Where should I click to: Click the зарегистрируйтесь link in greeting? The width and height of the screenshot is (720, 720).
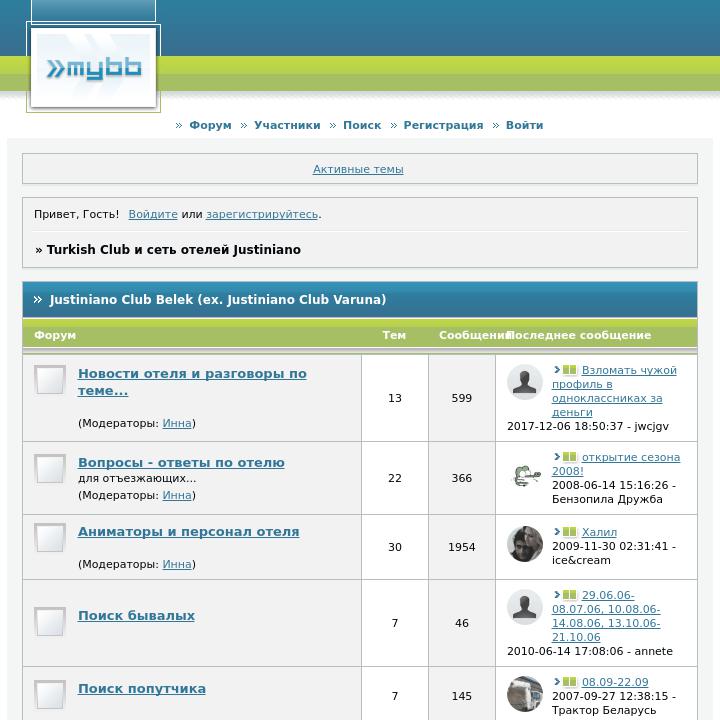coord(262,214)
